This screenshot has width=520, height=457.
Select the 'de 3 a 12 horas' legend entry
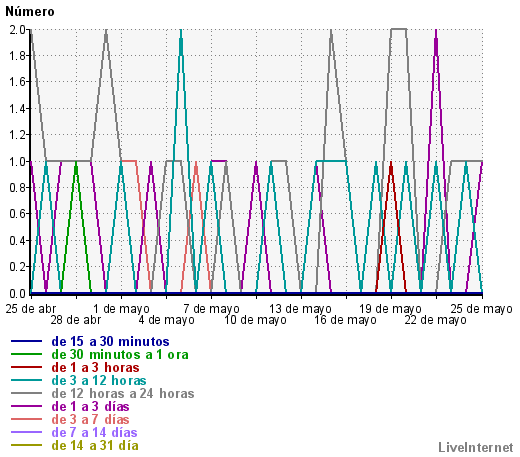99,381
